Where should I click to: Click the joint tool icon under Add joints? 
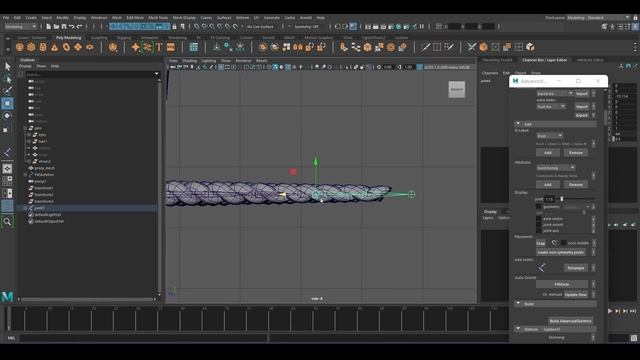click(x=542, y=268)
